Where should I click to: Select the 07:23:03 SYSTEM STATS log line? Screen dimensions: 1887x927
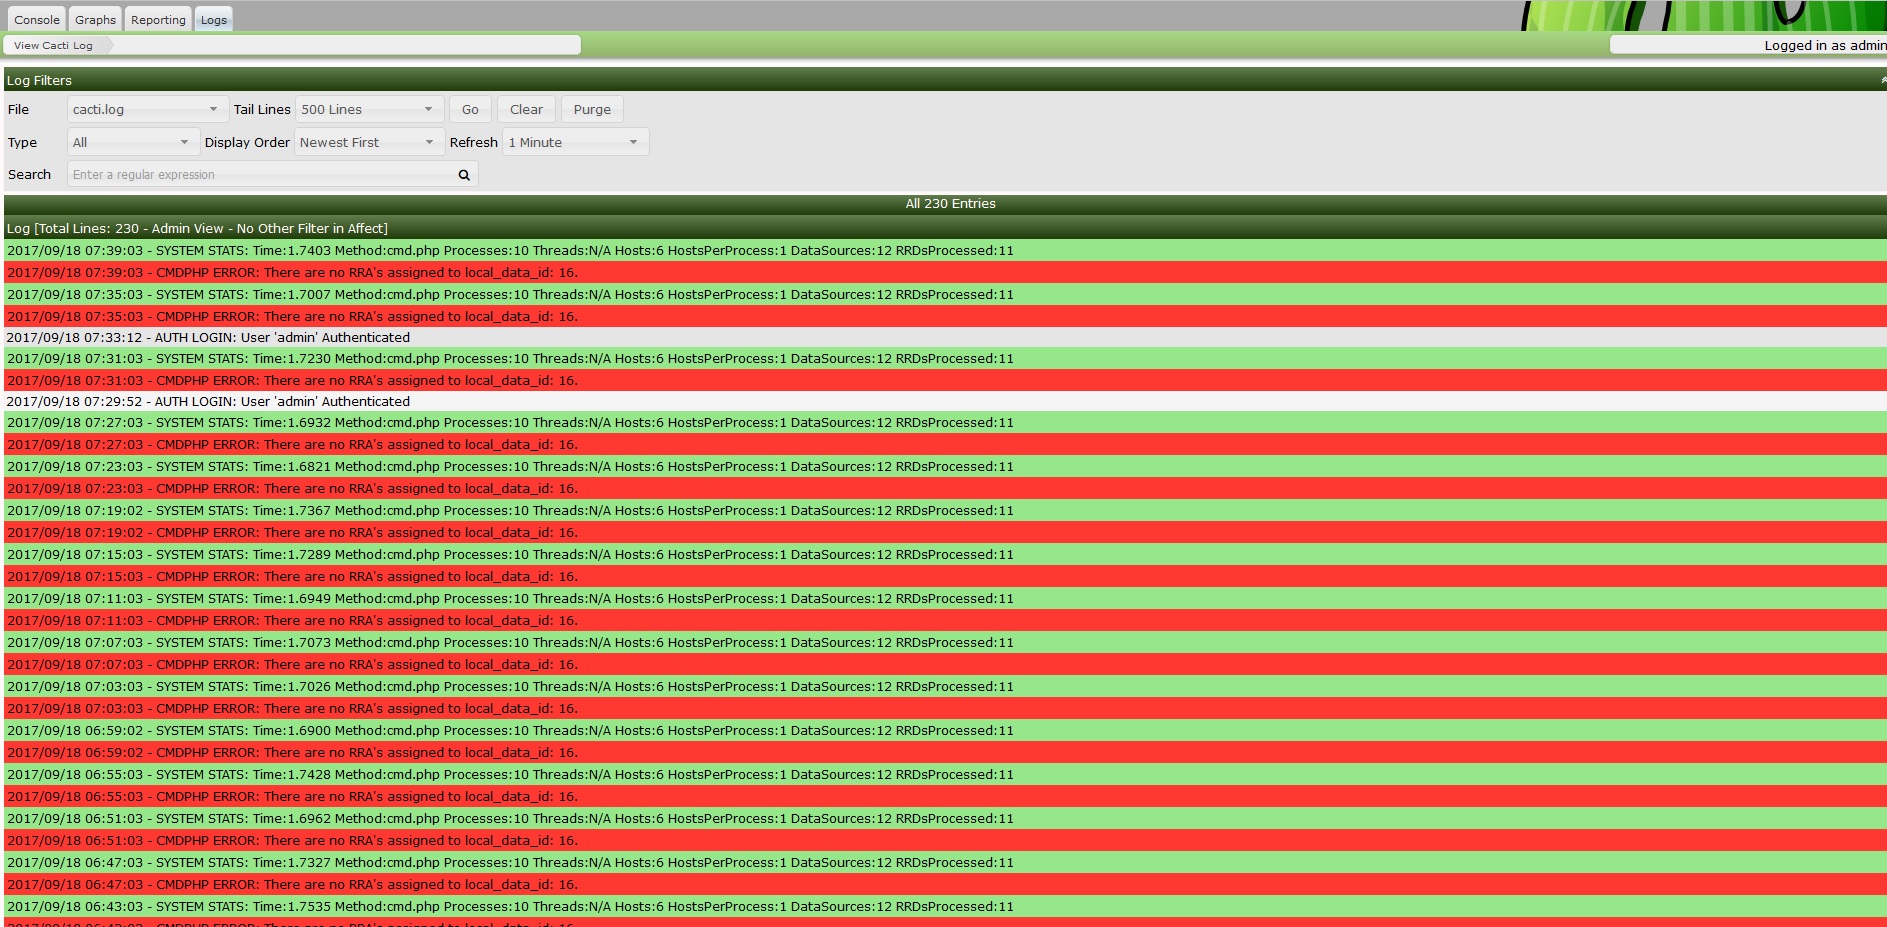coord(945,466)
